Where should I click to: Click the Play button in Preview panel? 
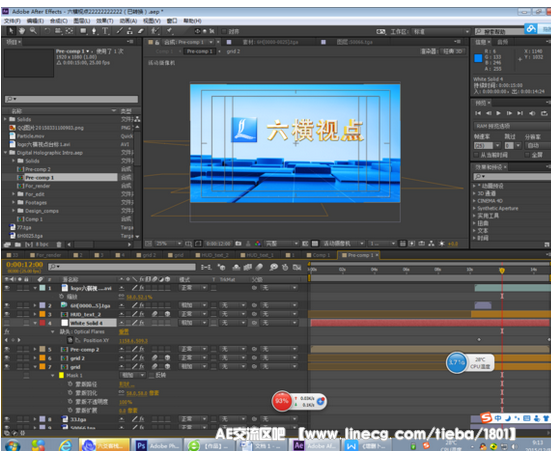[498, 113]
